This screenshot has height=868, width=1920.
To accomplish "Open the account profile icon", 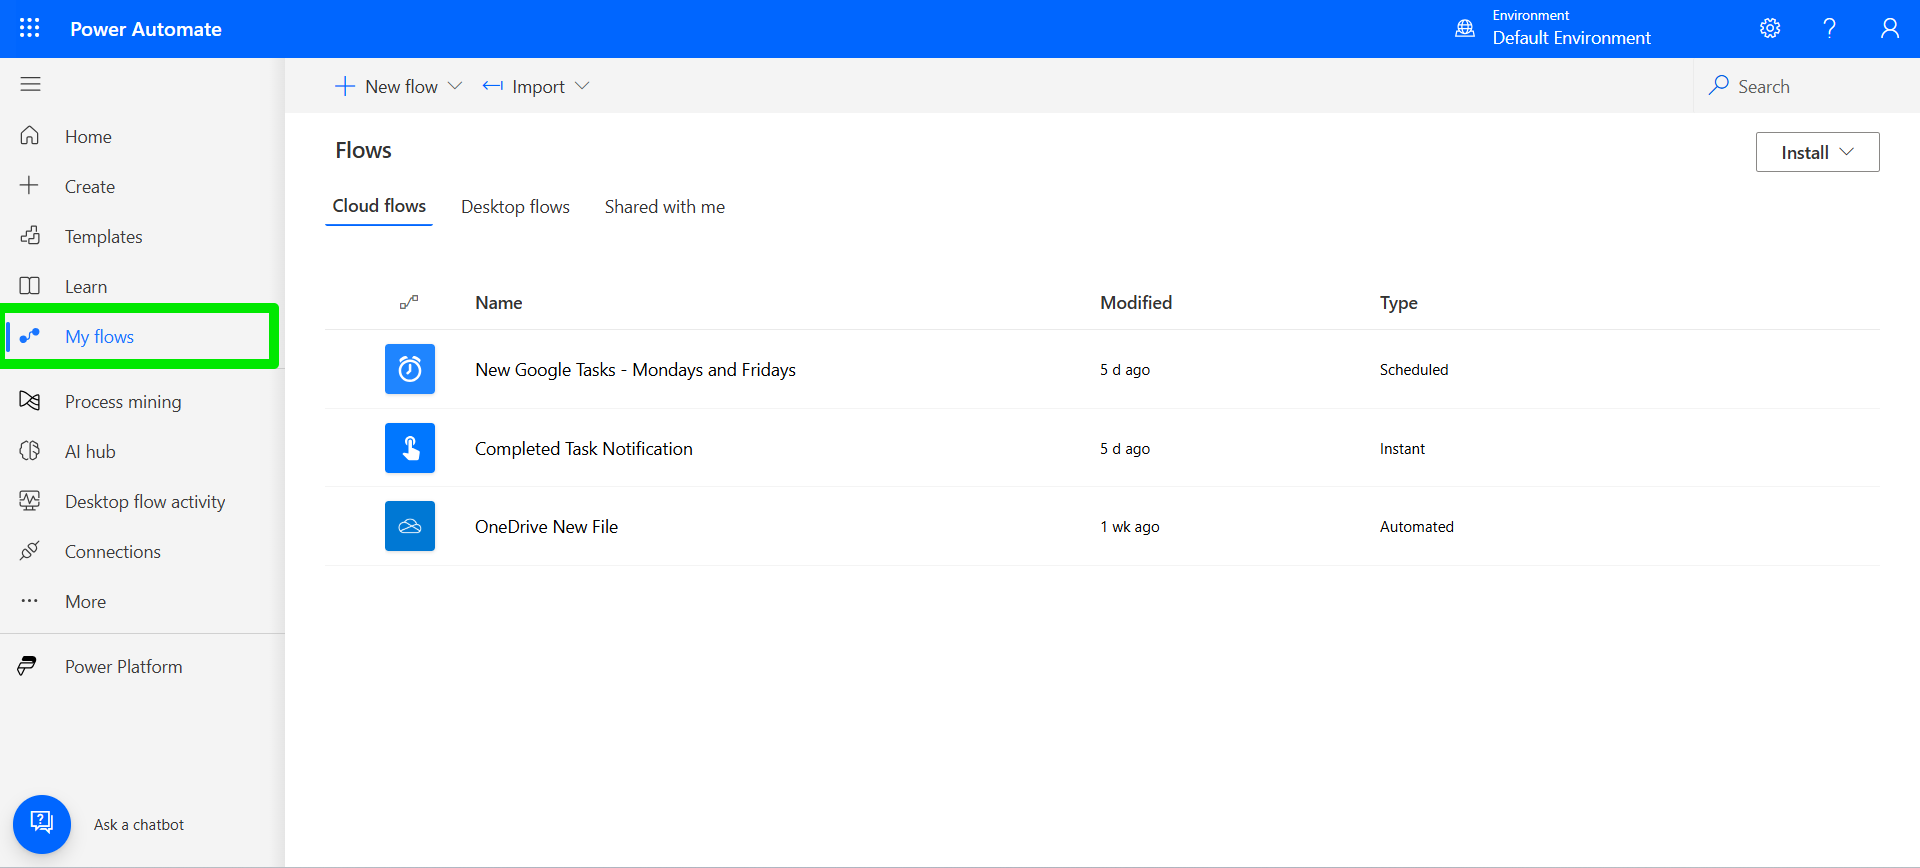I will click(x=1889, y=28).
